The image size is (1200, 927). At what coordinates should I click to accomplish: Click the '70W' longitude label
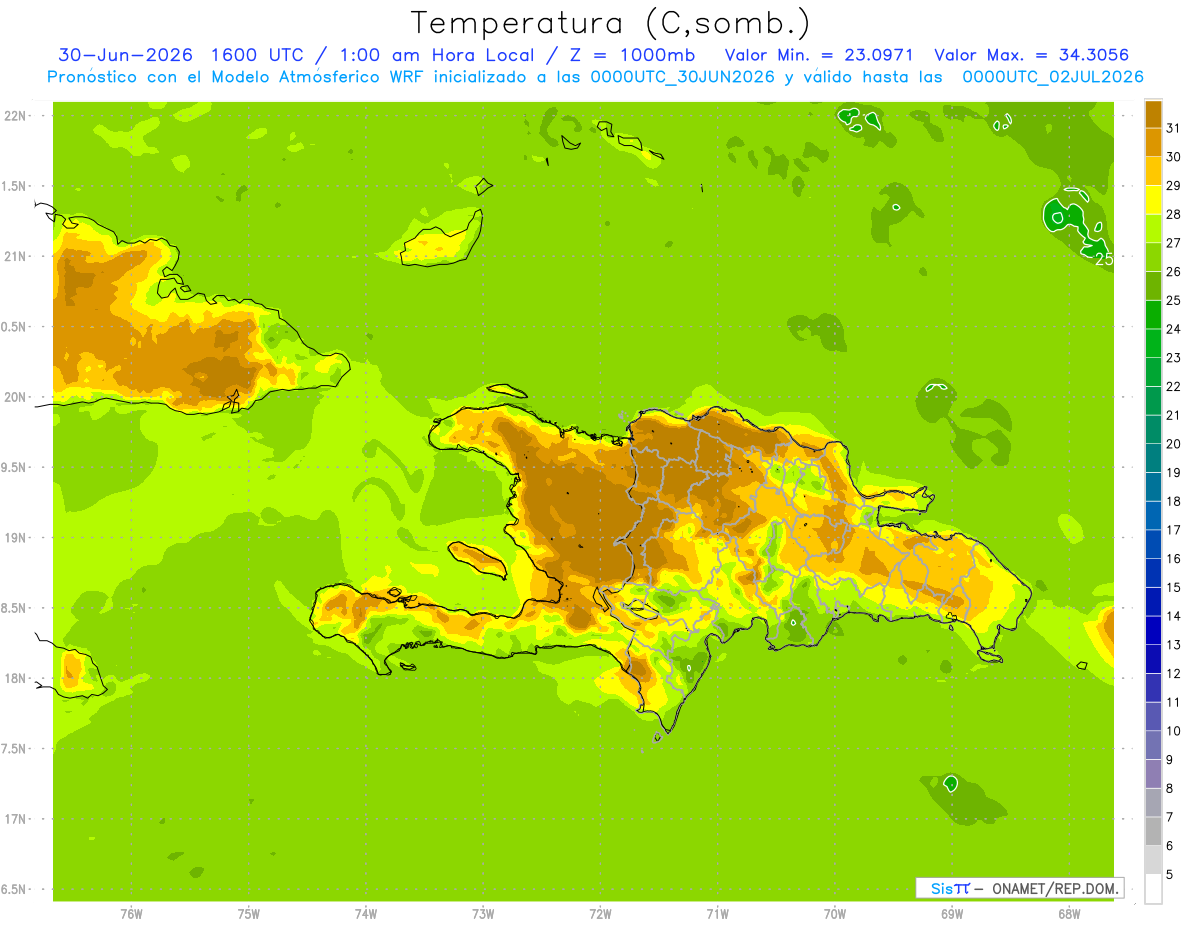(x=835, y=914)
